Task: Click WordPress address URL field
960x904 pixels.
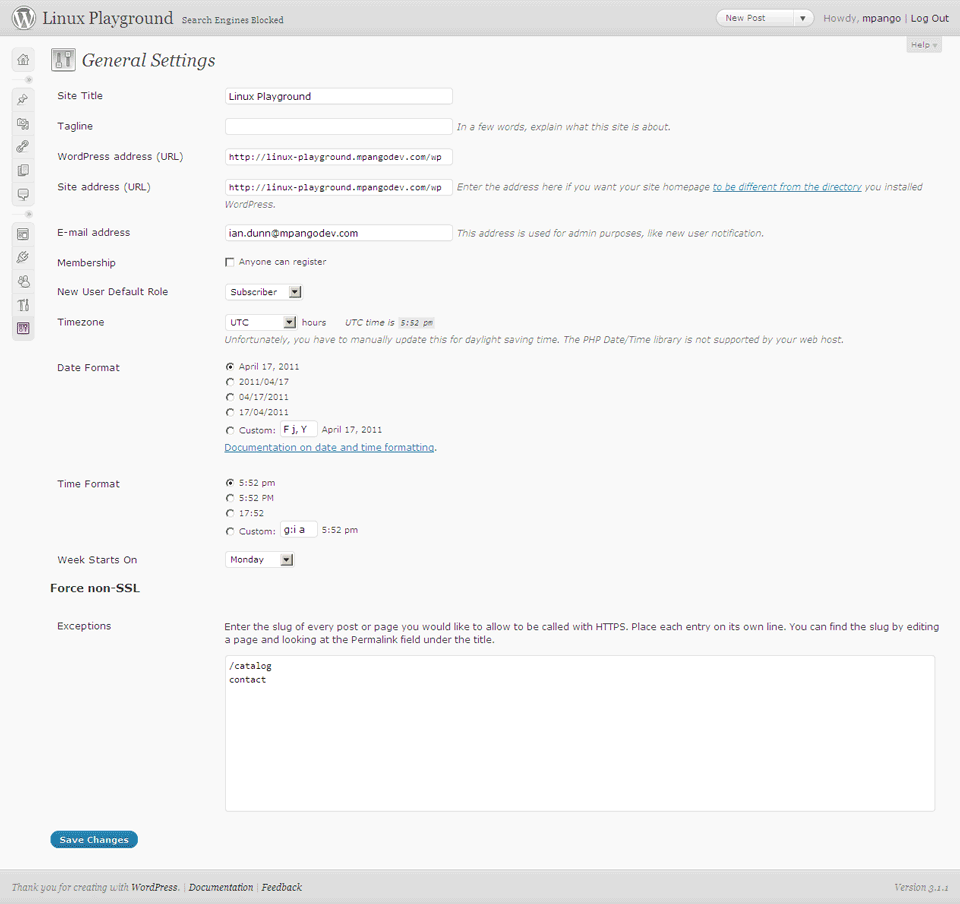Action: click(x=339, y=157)
